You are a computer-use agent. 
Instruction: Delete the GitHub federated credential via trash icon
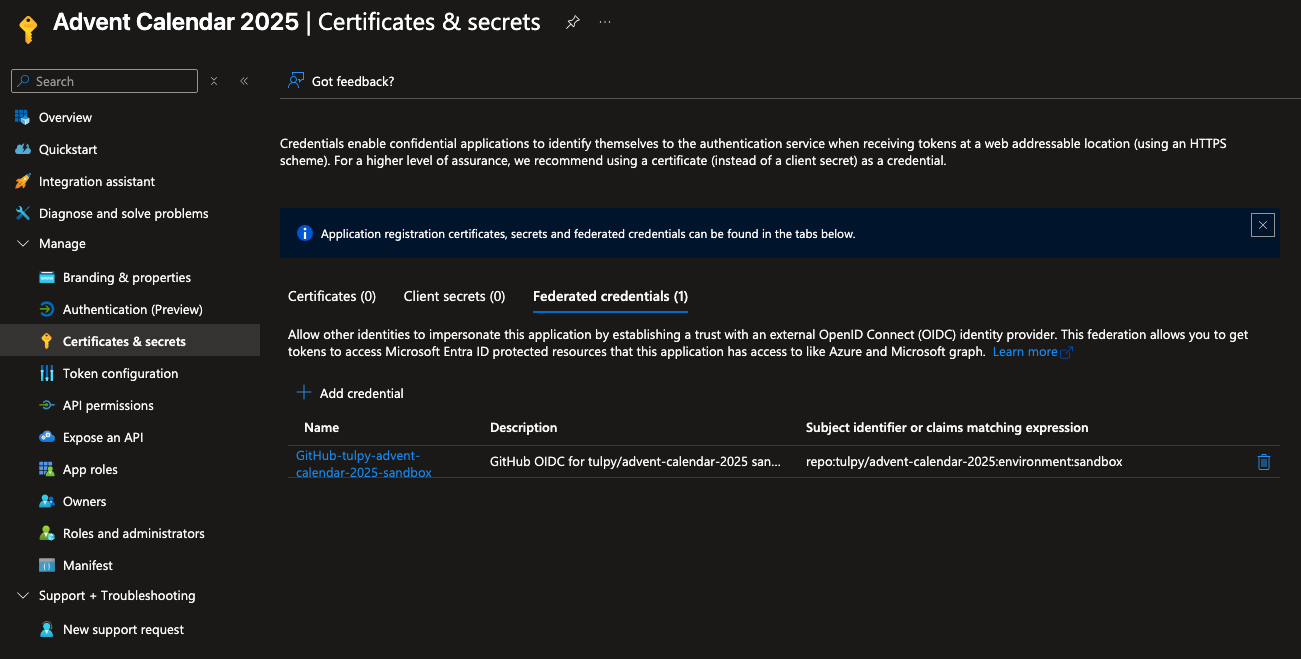(1263, 462)
